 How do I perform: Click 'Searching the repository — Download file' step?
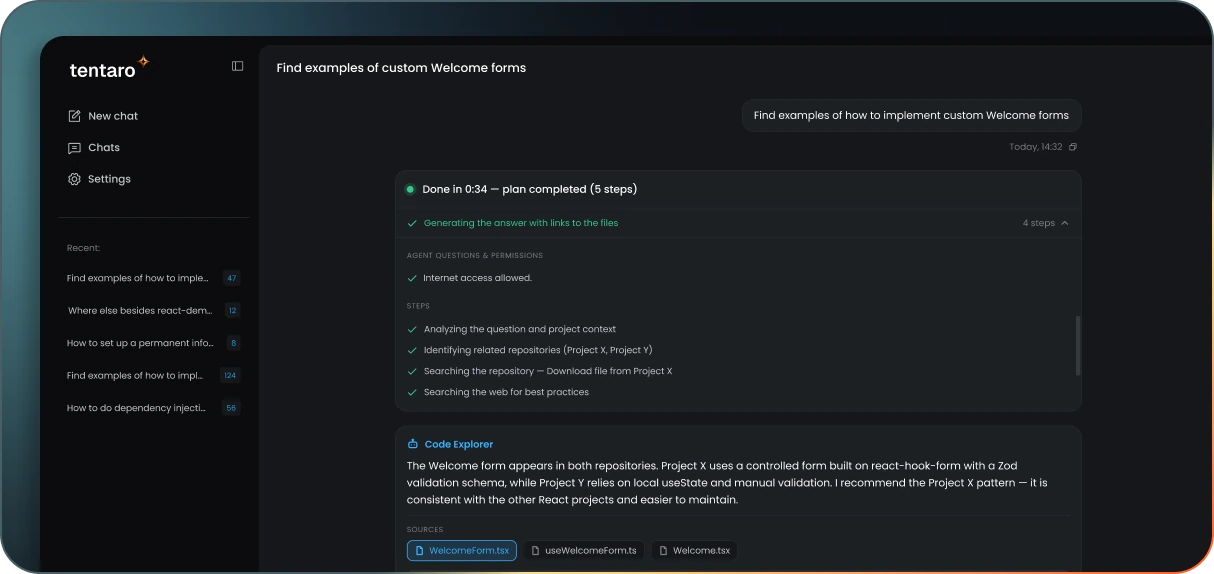pos(548,371)
